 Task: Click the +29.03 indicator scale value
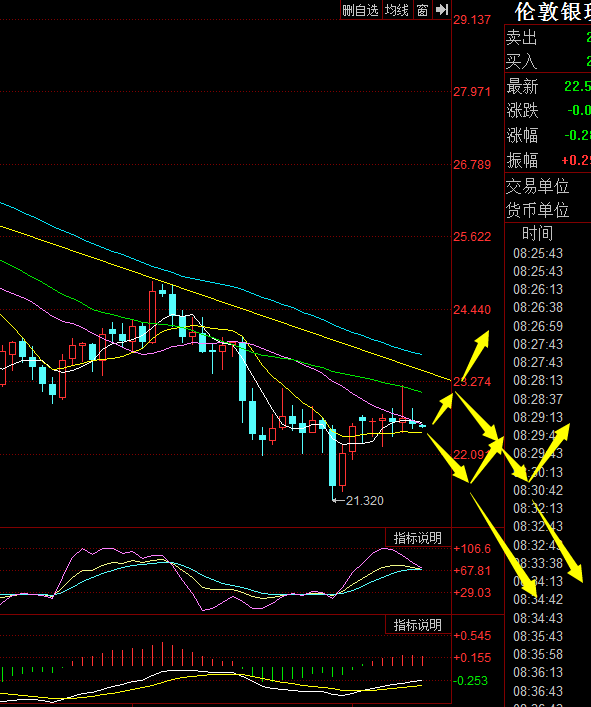[x=472, y=593]
